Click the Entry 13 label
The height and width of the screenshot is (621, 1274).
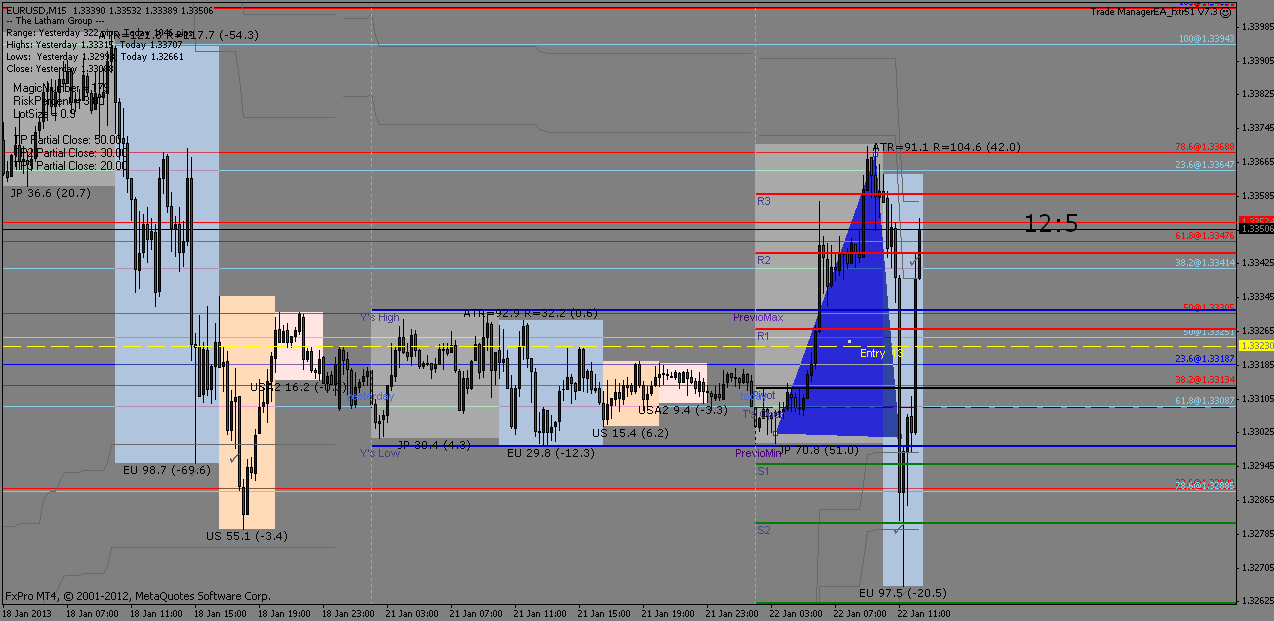[882, 353]
